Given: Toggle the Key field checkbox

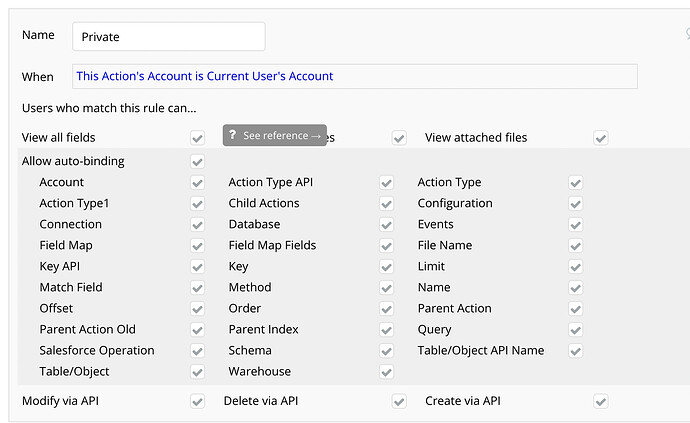Looking at the screenshot, I should [386, 267].
